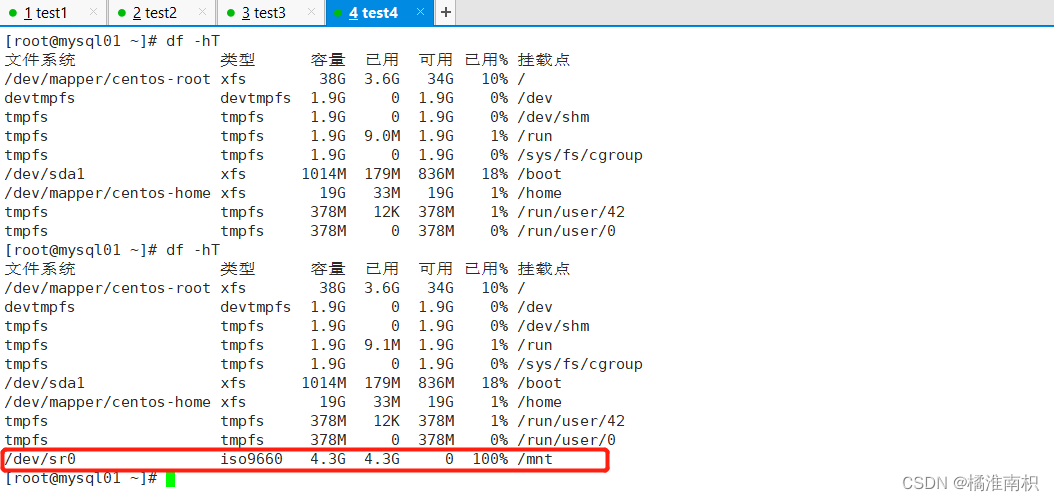
Task: Click /run/user/42 in the second df output
Action: click(571, 421)
